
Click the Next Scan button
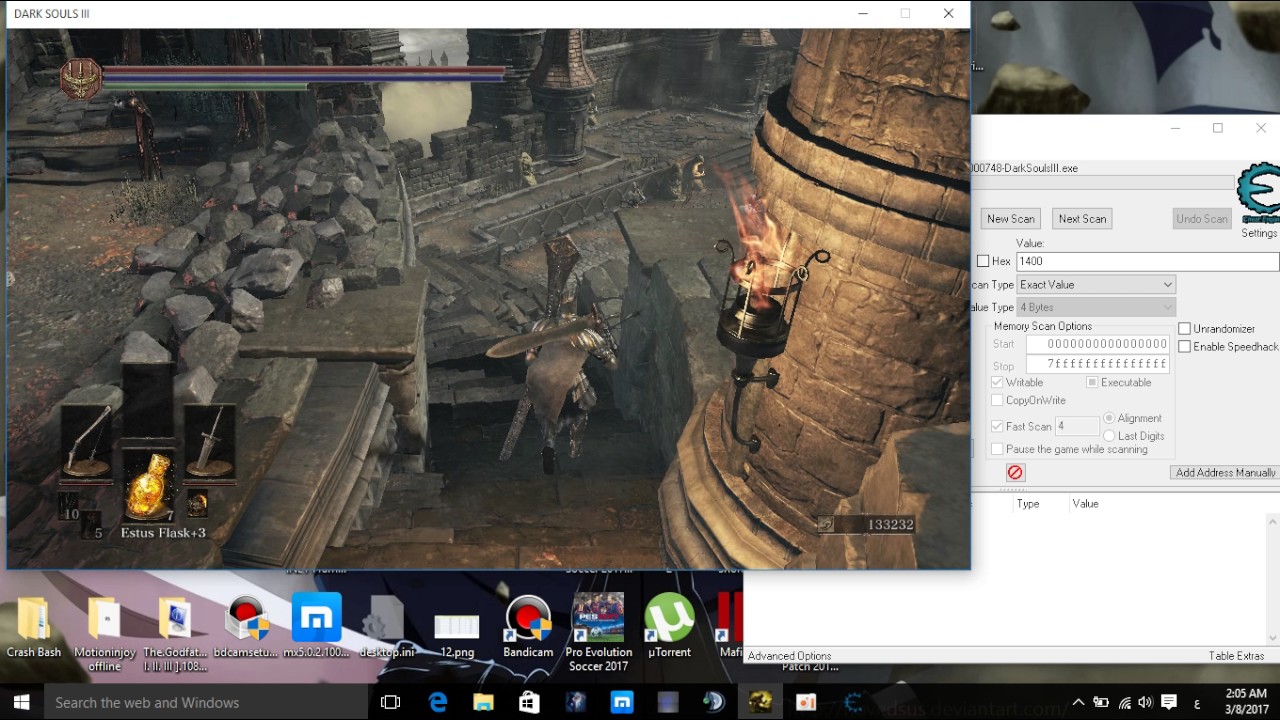pos(1082,219)
